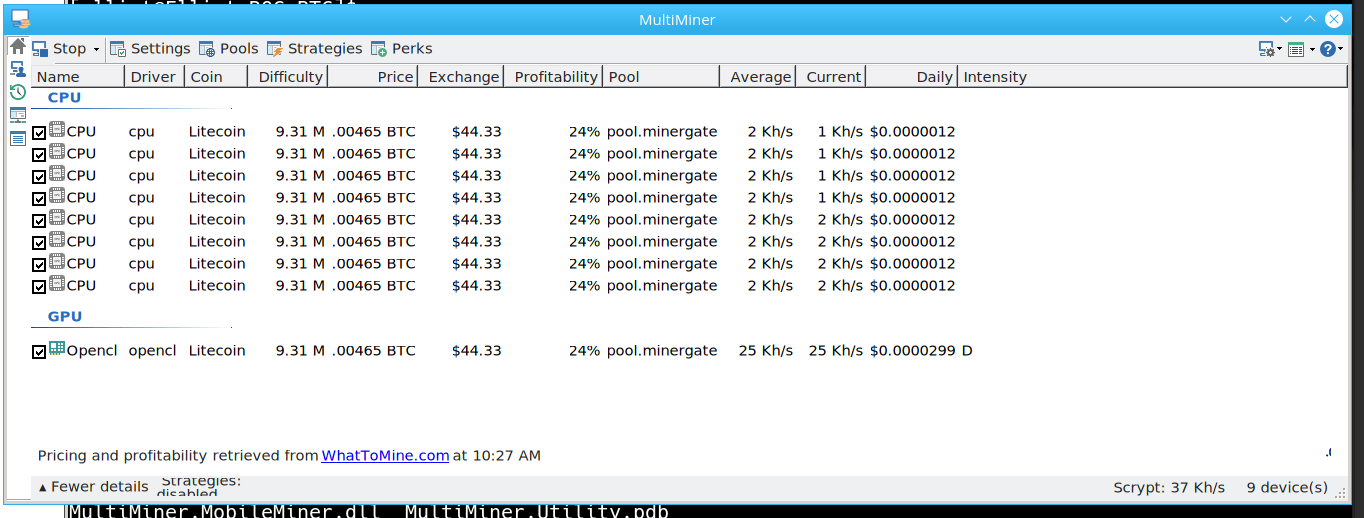Uncheck the sixth CPU device checkbox

pyautogui.click(x=39, y=243)
